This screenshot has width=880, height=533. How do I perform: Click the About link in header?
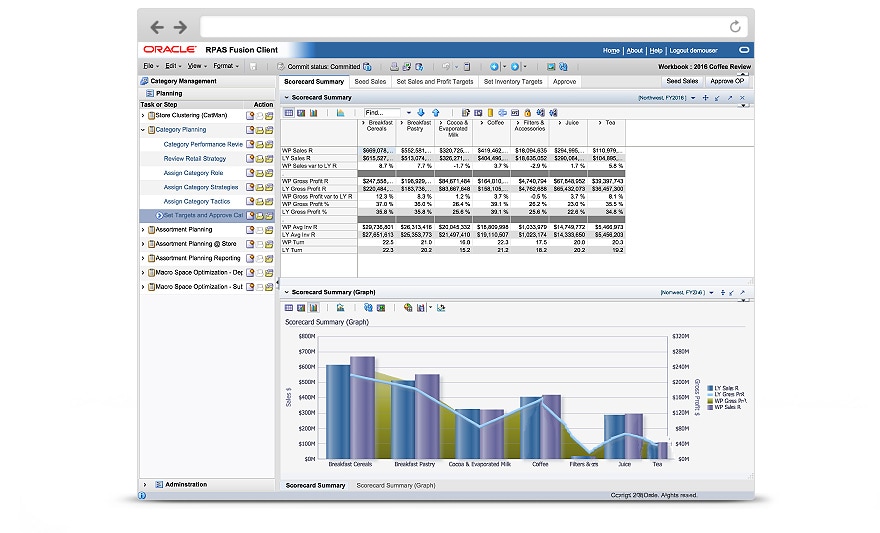pos(635,50)
